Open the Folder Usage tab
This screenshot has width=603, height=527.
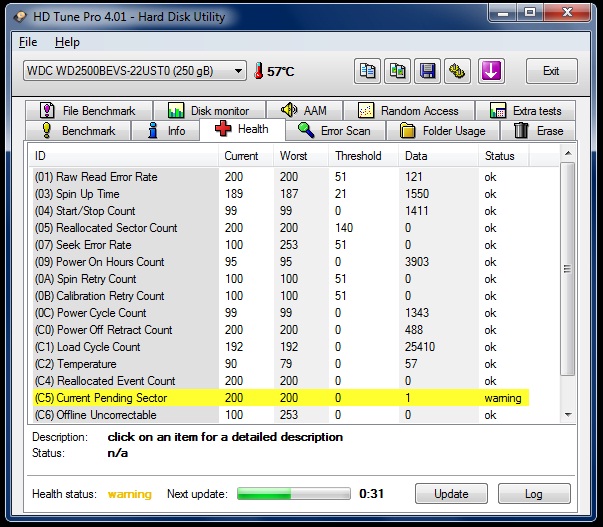click(442, 131)
